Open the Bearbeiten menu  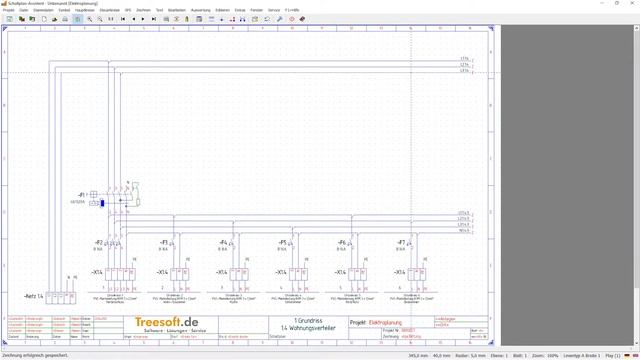(x=177, y=10)
